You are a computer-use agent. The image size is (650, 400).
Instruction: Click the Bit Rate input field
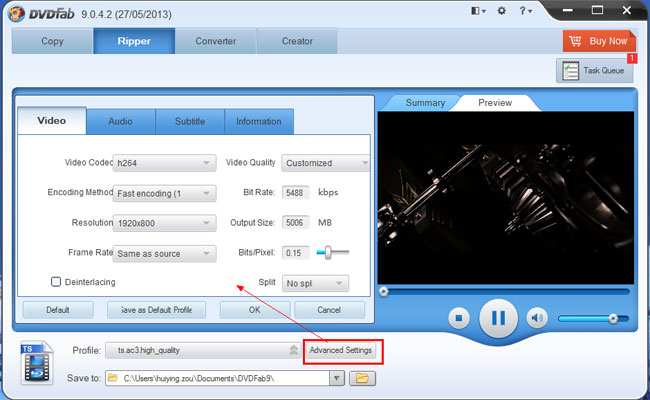coord(295,193)
